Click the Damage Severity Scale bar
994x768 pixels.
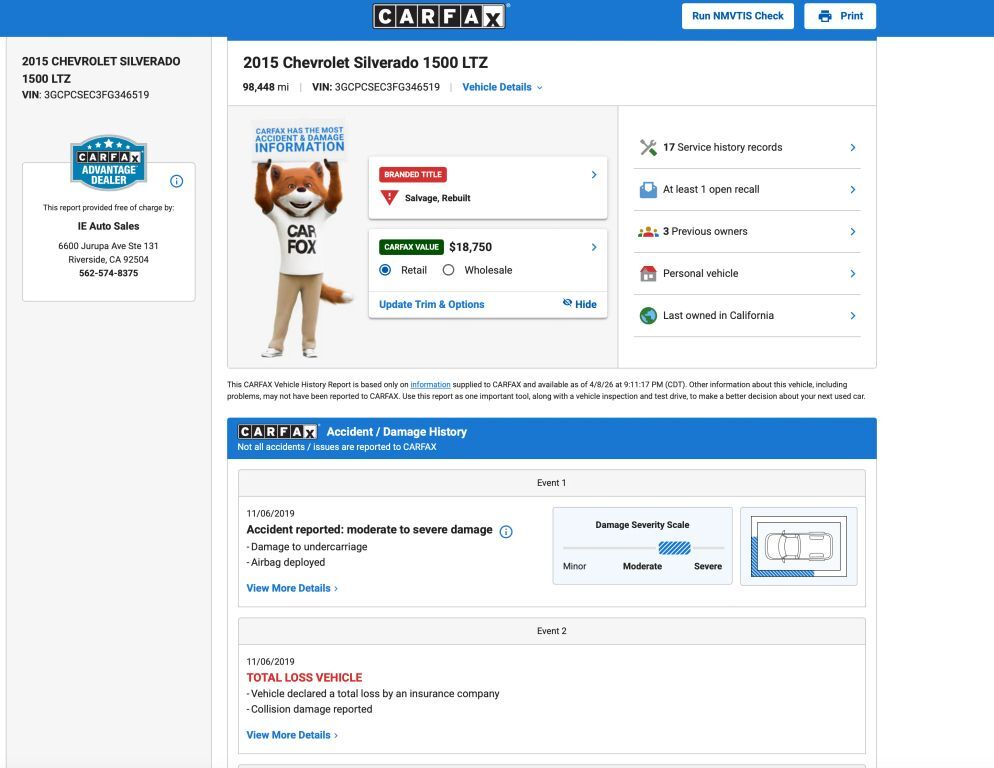click(643, 548)
